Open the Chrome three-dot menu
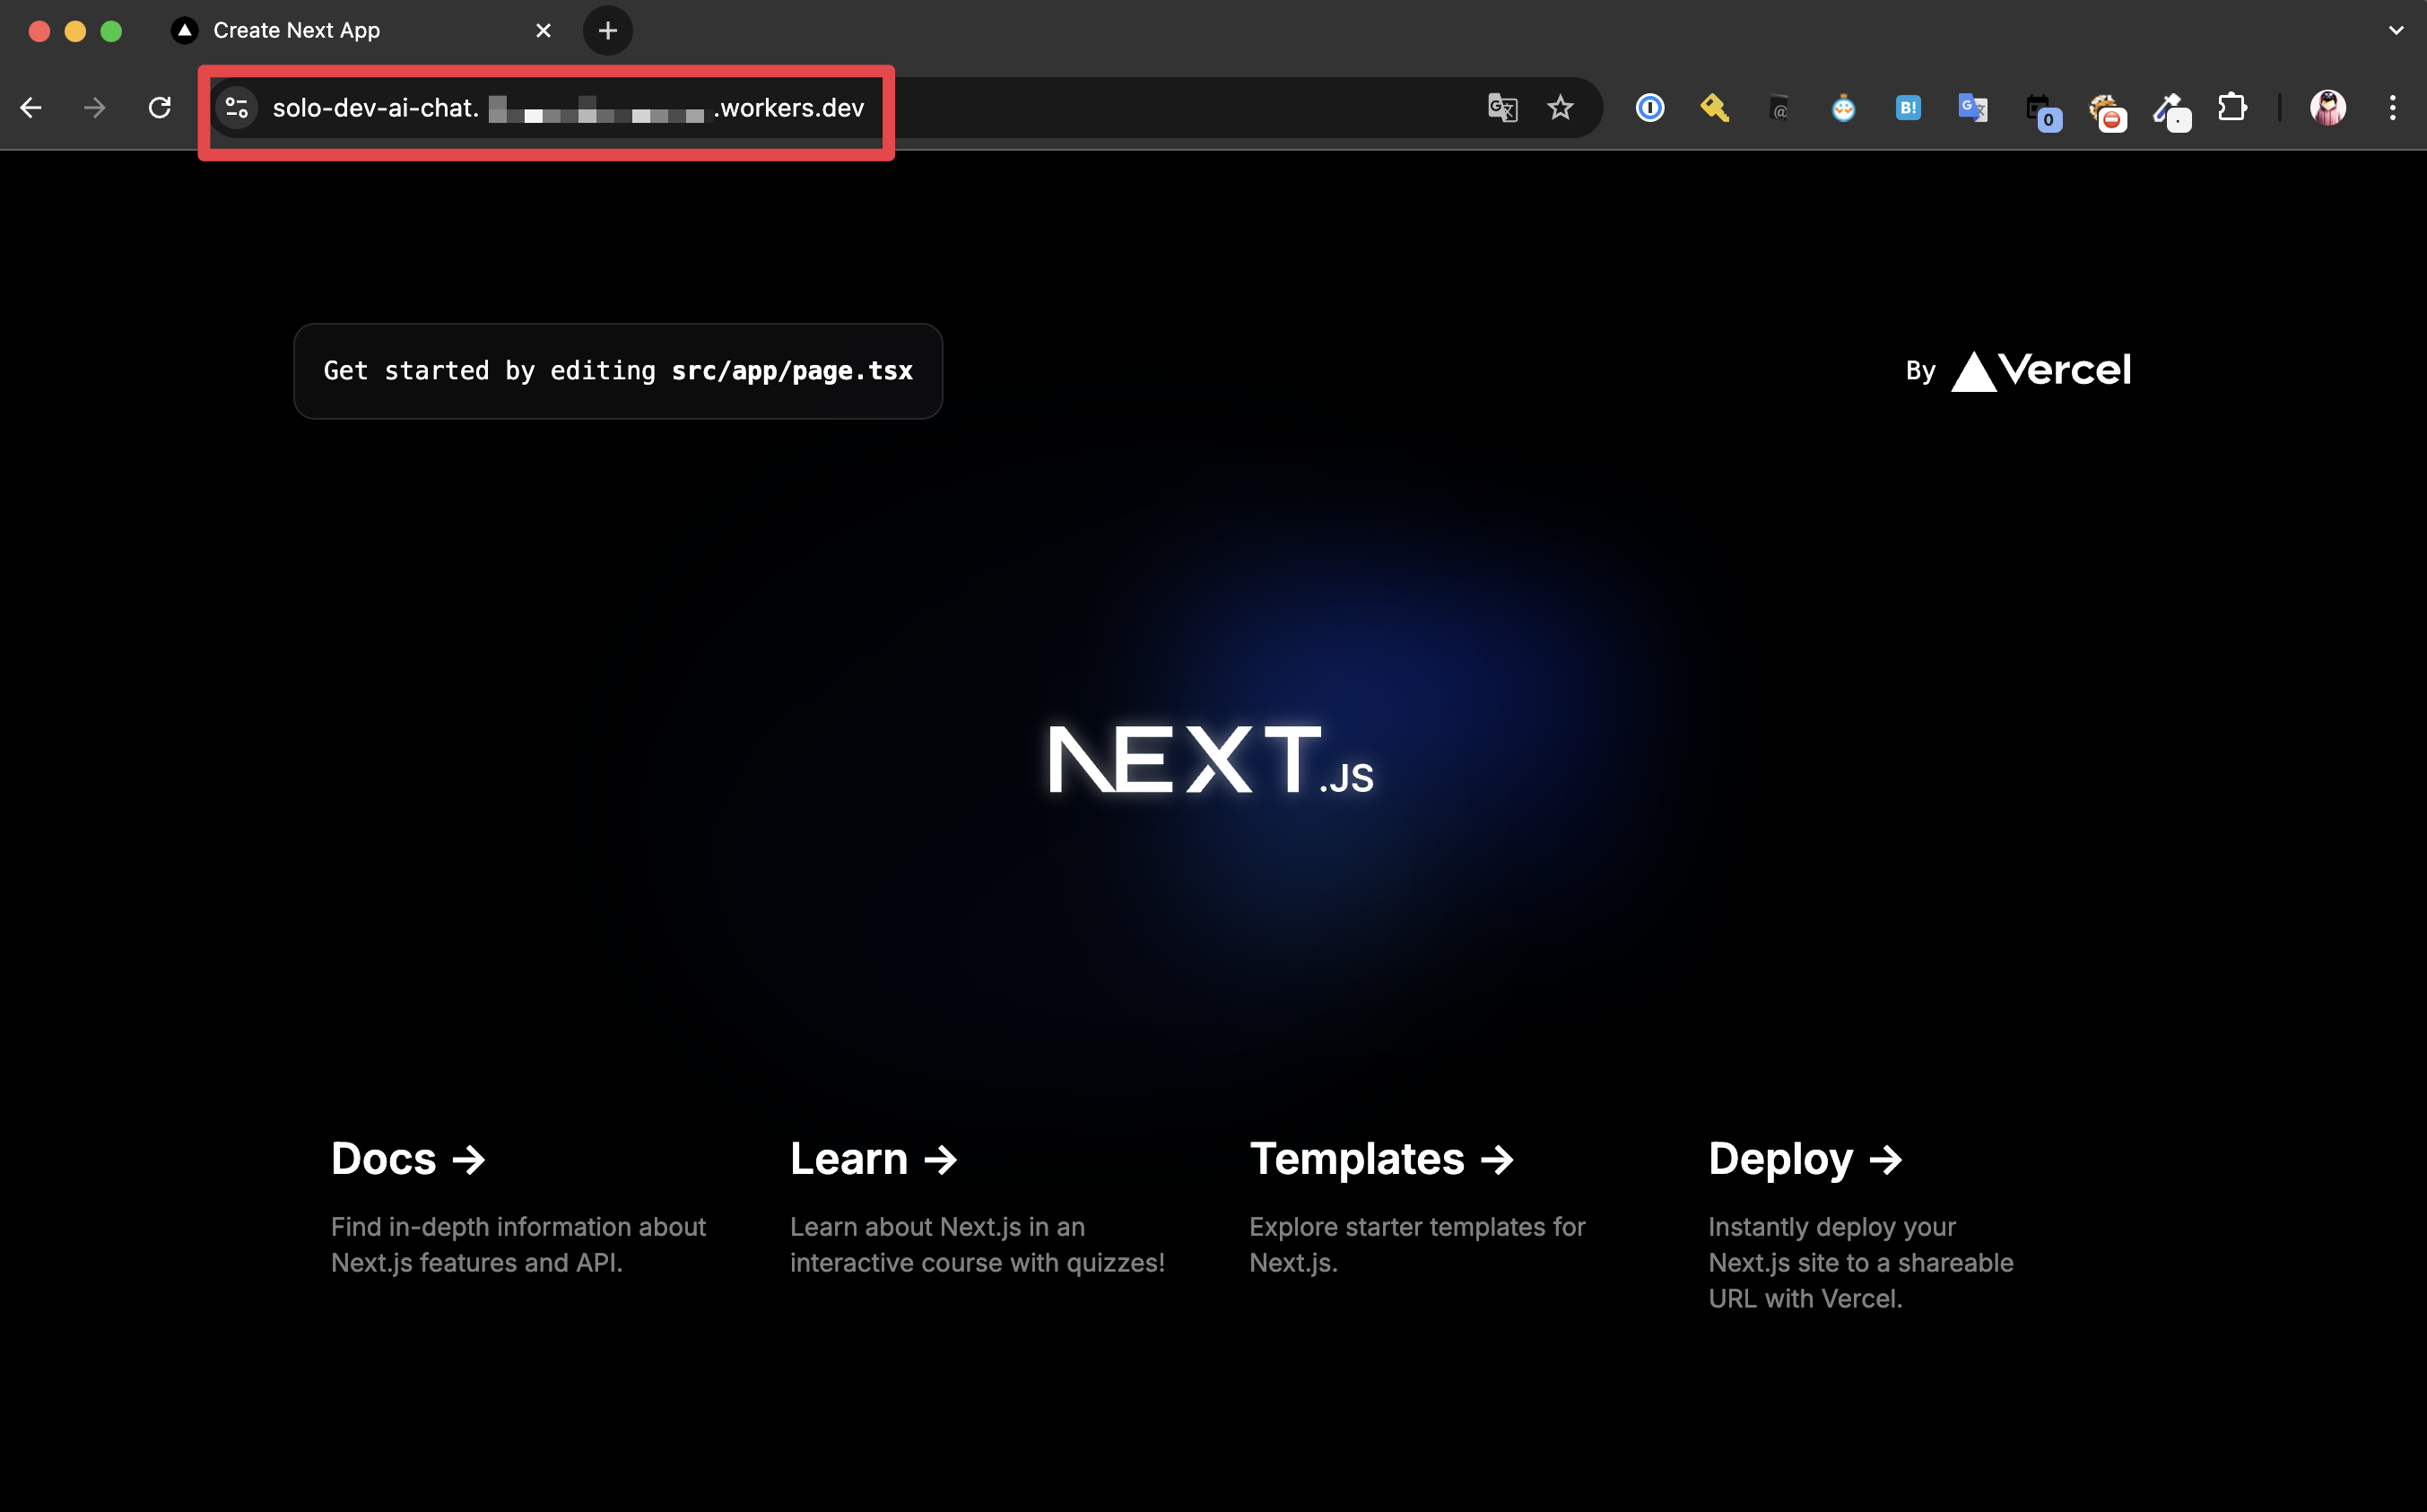 coord(2393,108)
